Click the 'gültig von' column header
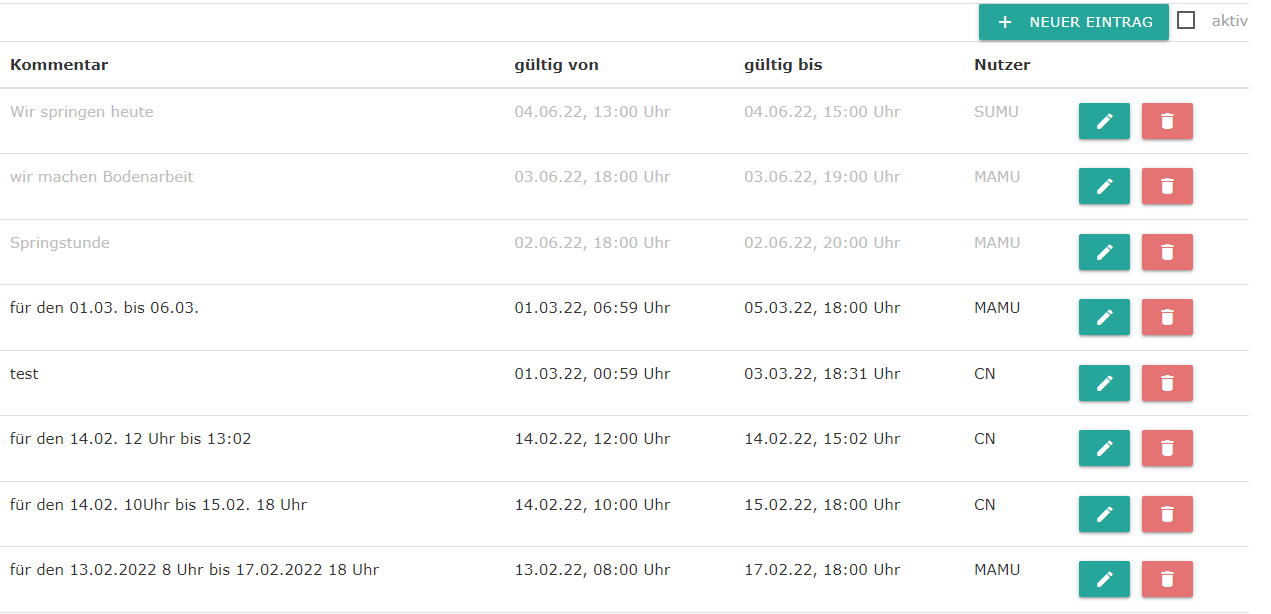The height and width of the screenshot is (614, 1271). coord(556,65)
